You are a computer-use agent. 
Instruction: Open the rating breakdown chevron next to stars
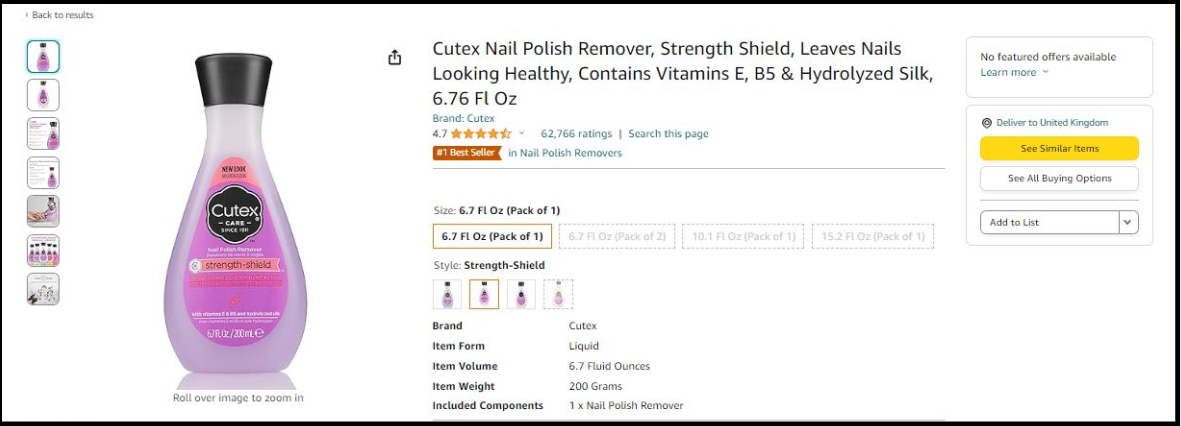pos(521,133)
